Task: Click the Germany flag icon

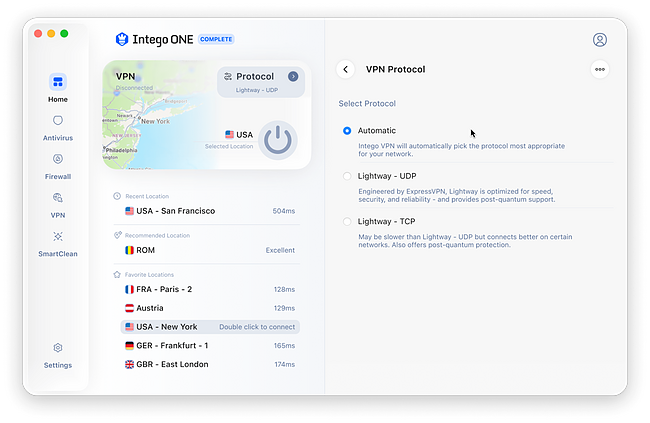Action: click(x=129, y=345)
